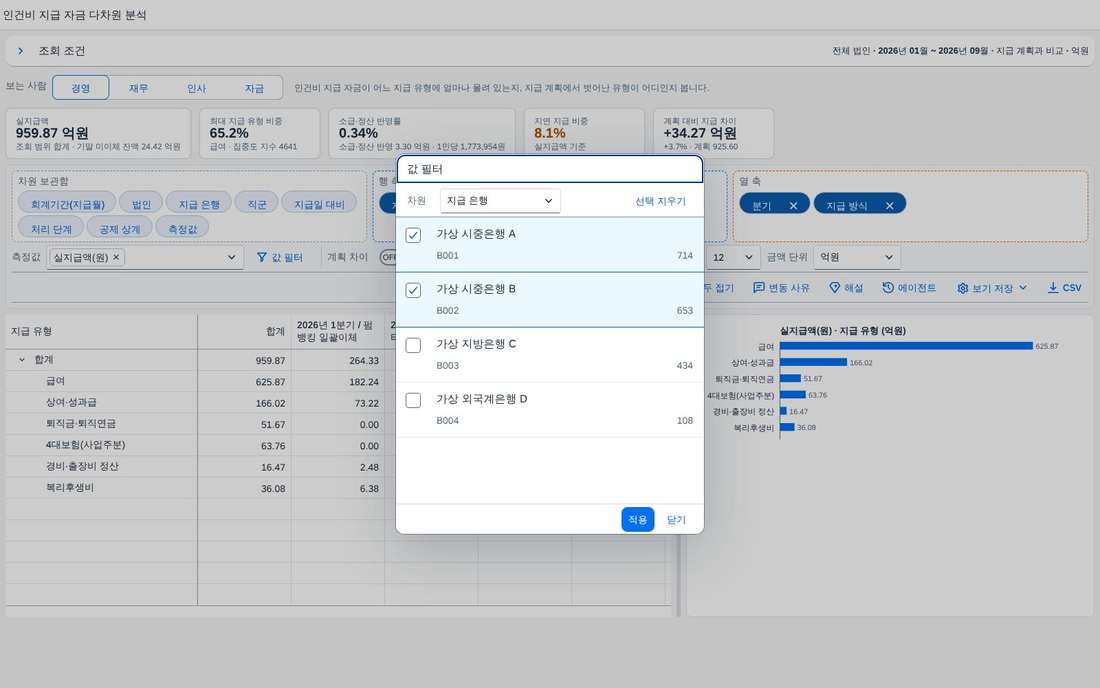The image size is (1100, 688).
Task: Select the 처리 단계 dimension chip
Action: point(51,229)
